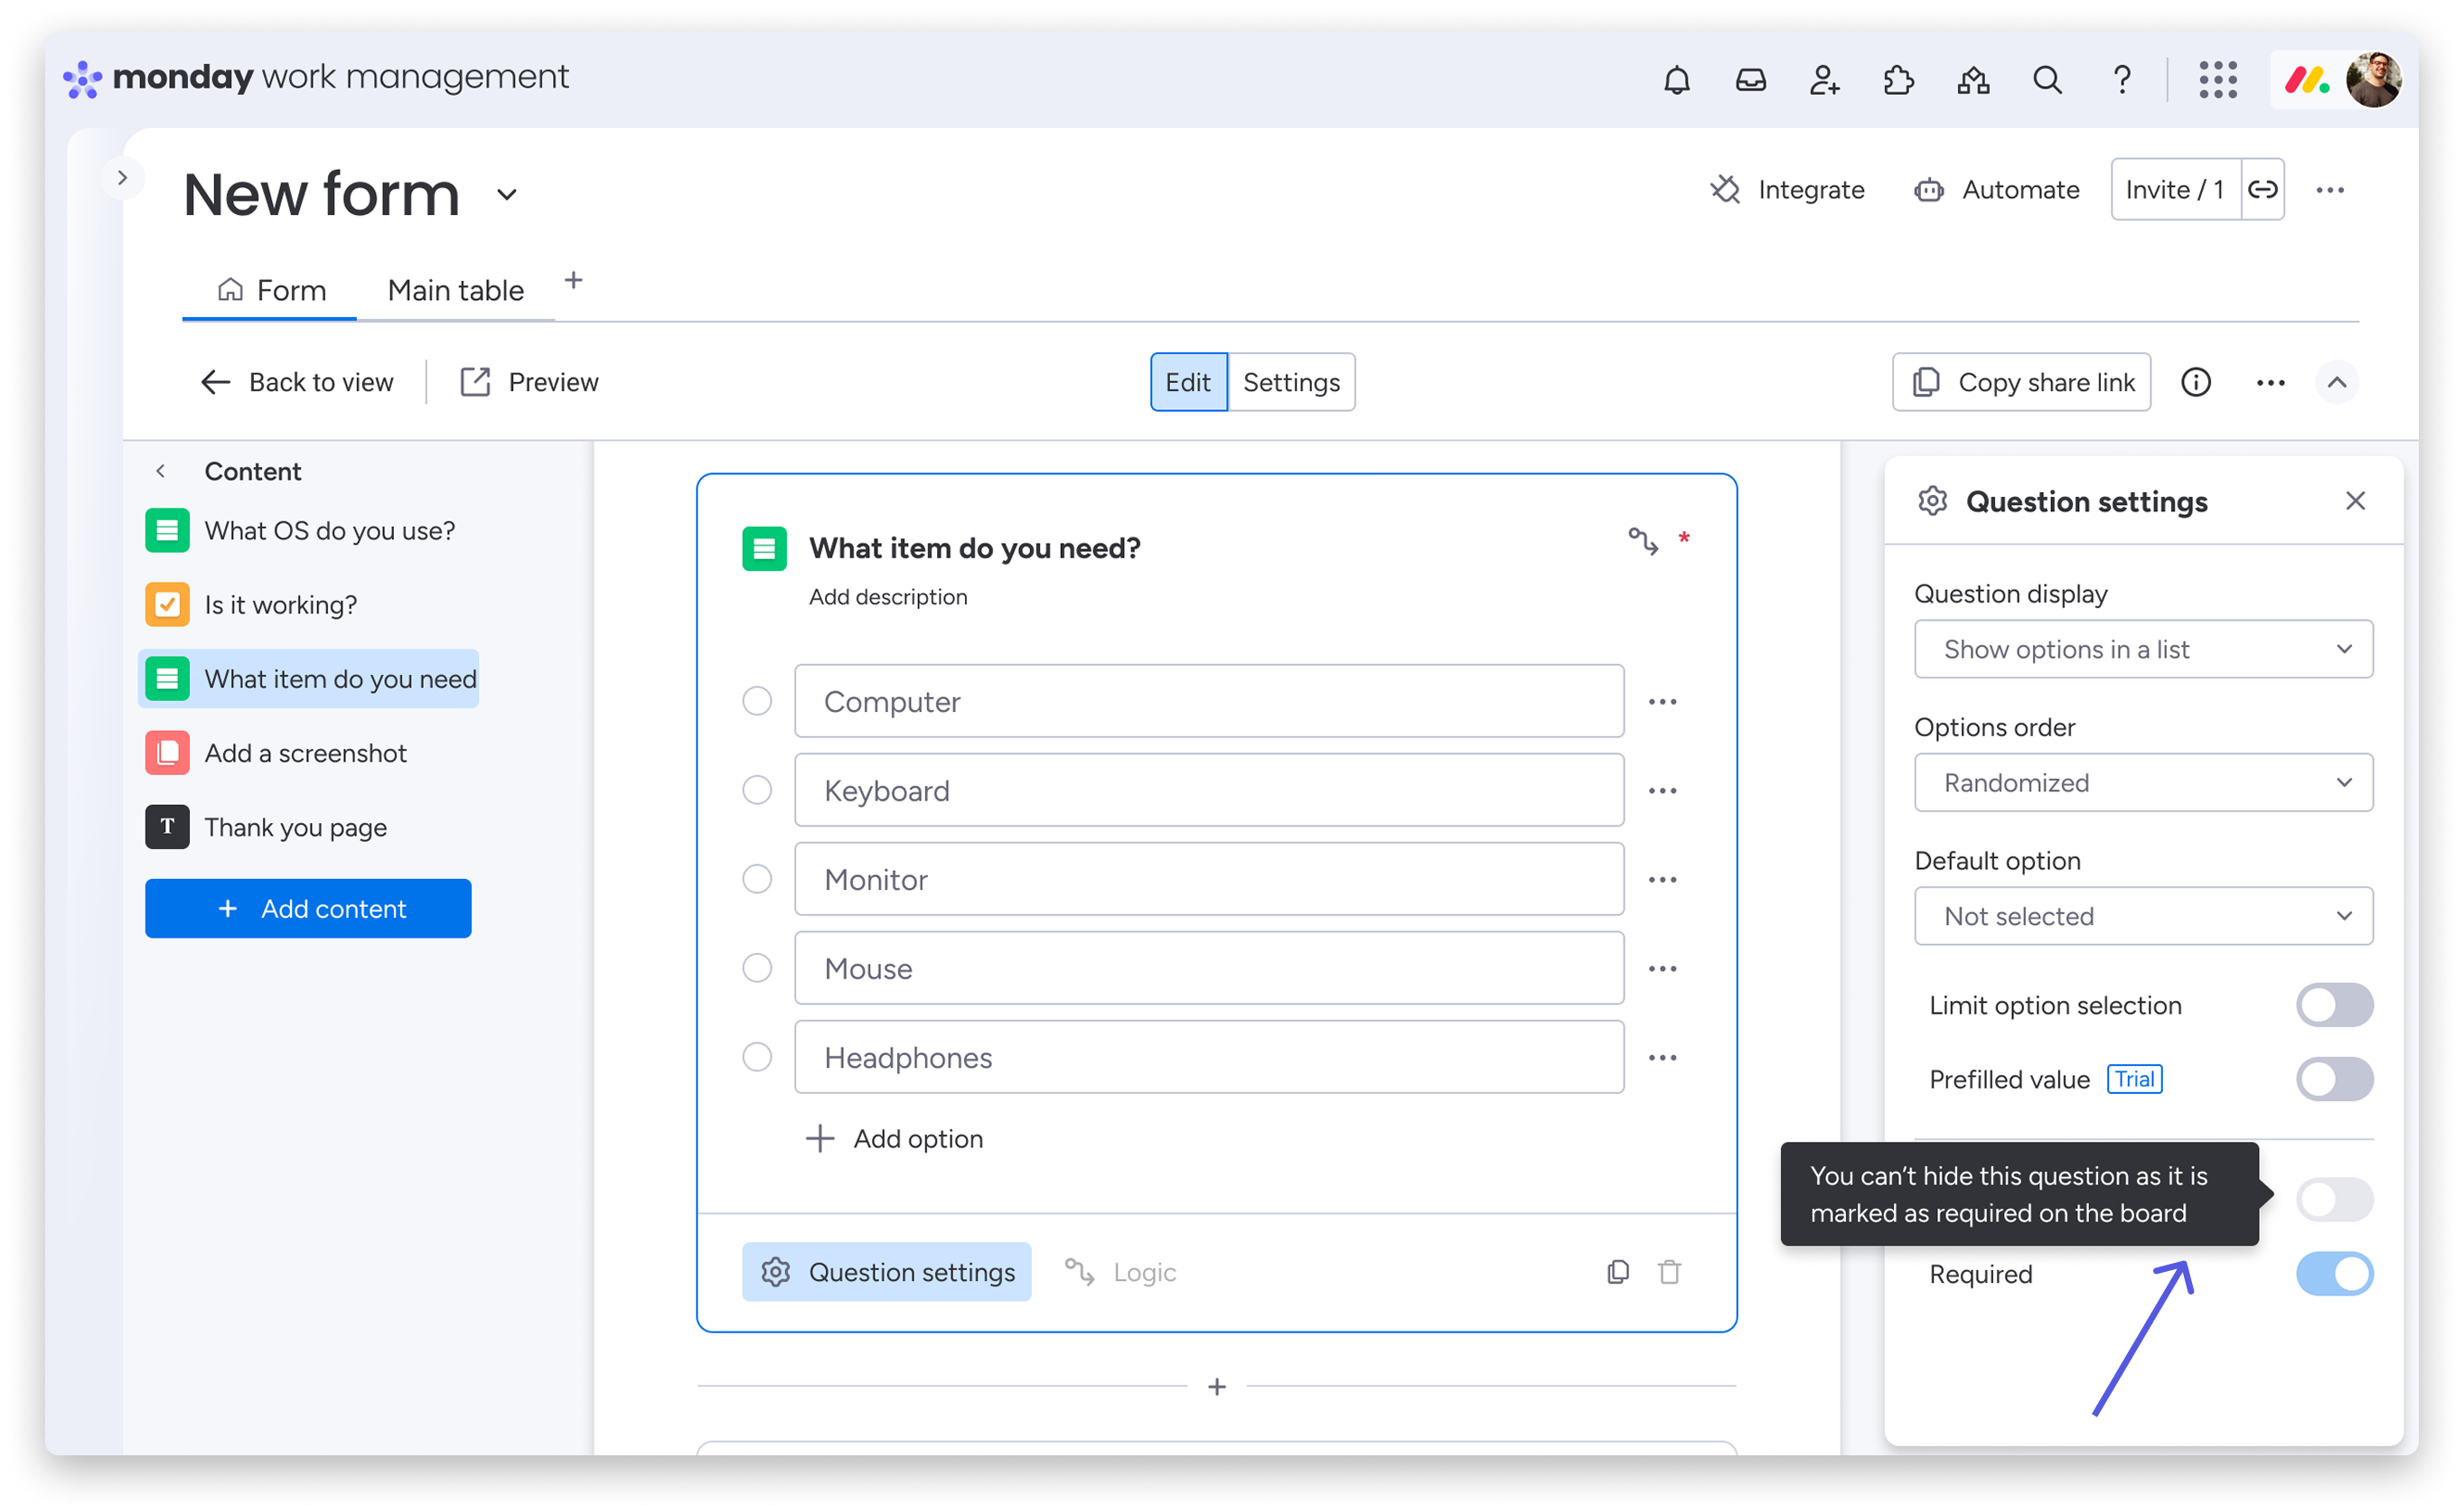
Task: Click the Integrate button
Action: coord(1786,190)
